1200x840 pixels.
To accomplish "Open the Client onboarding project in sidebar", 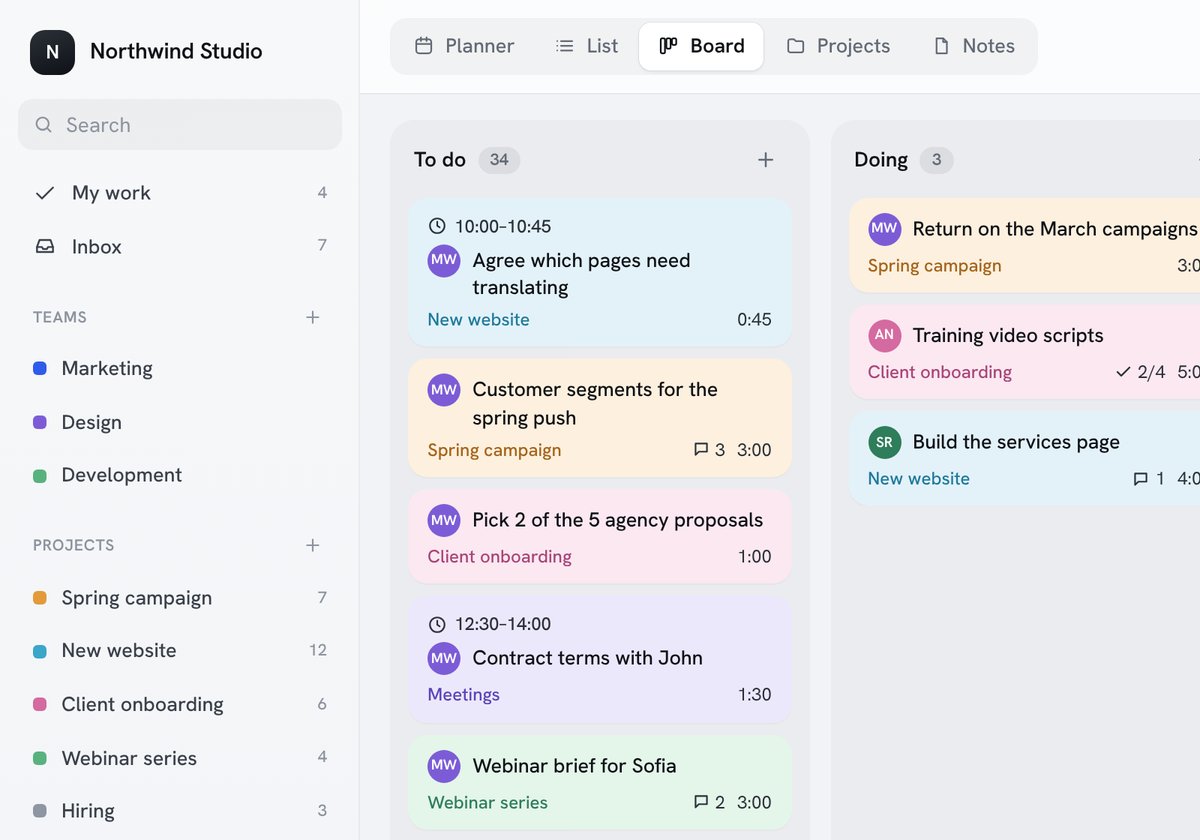I will pos(180,704).
